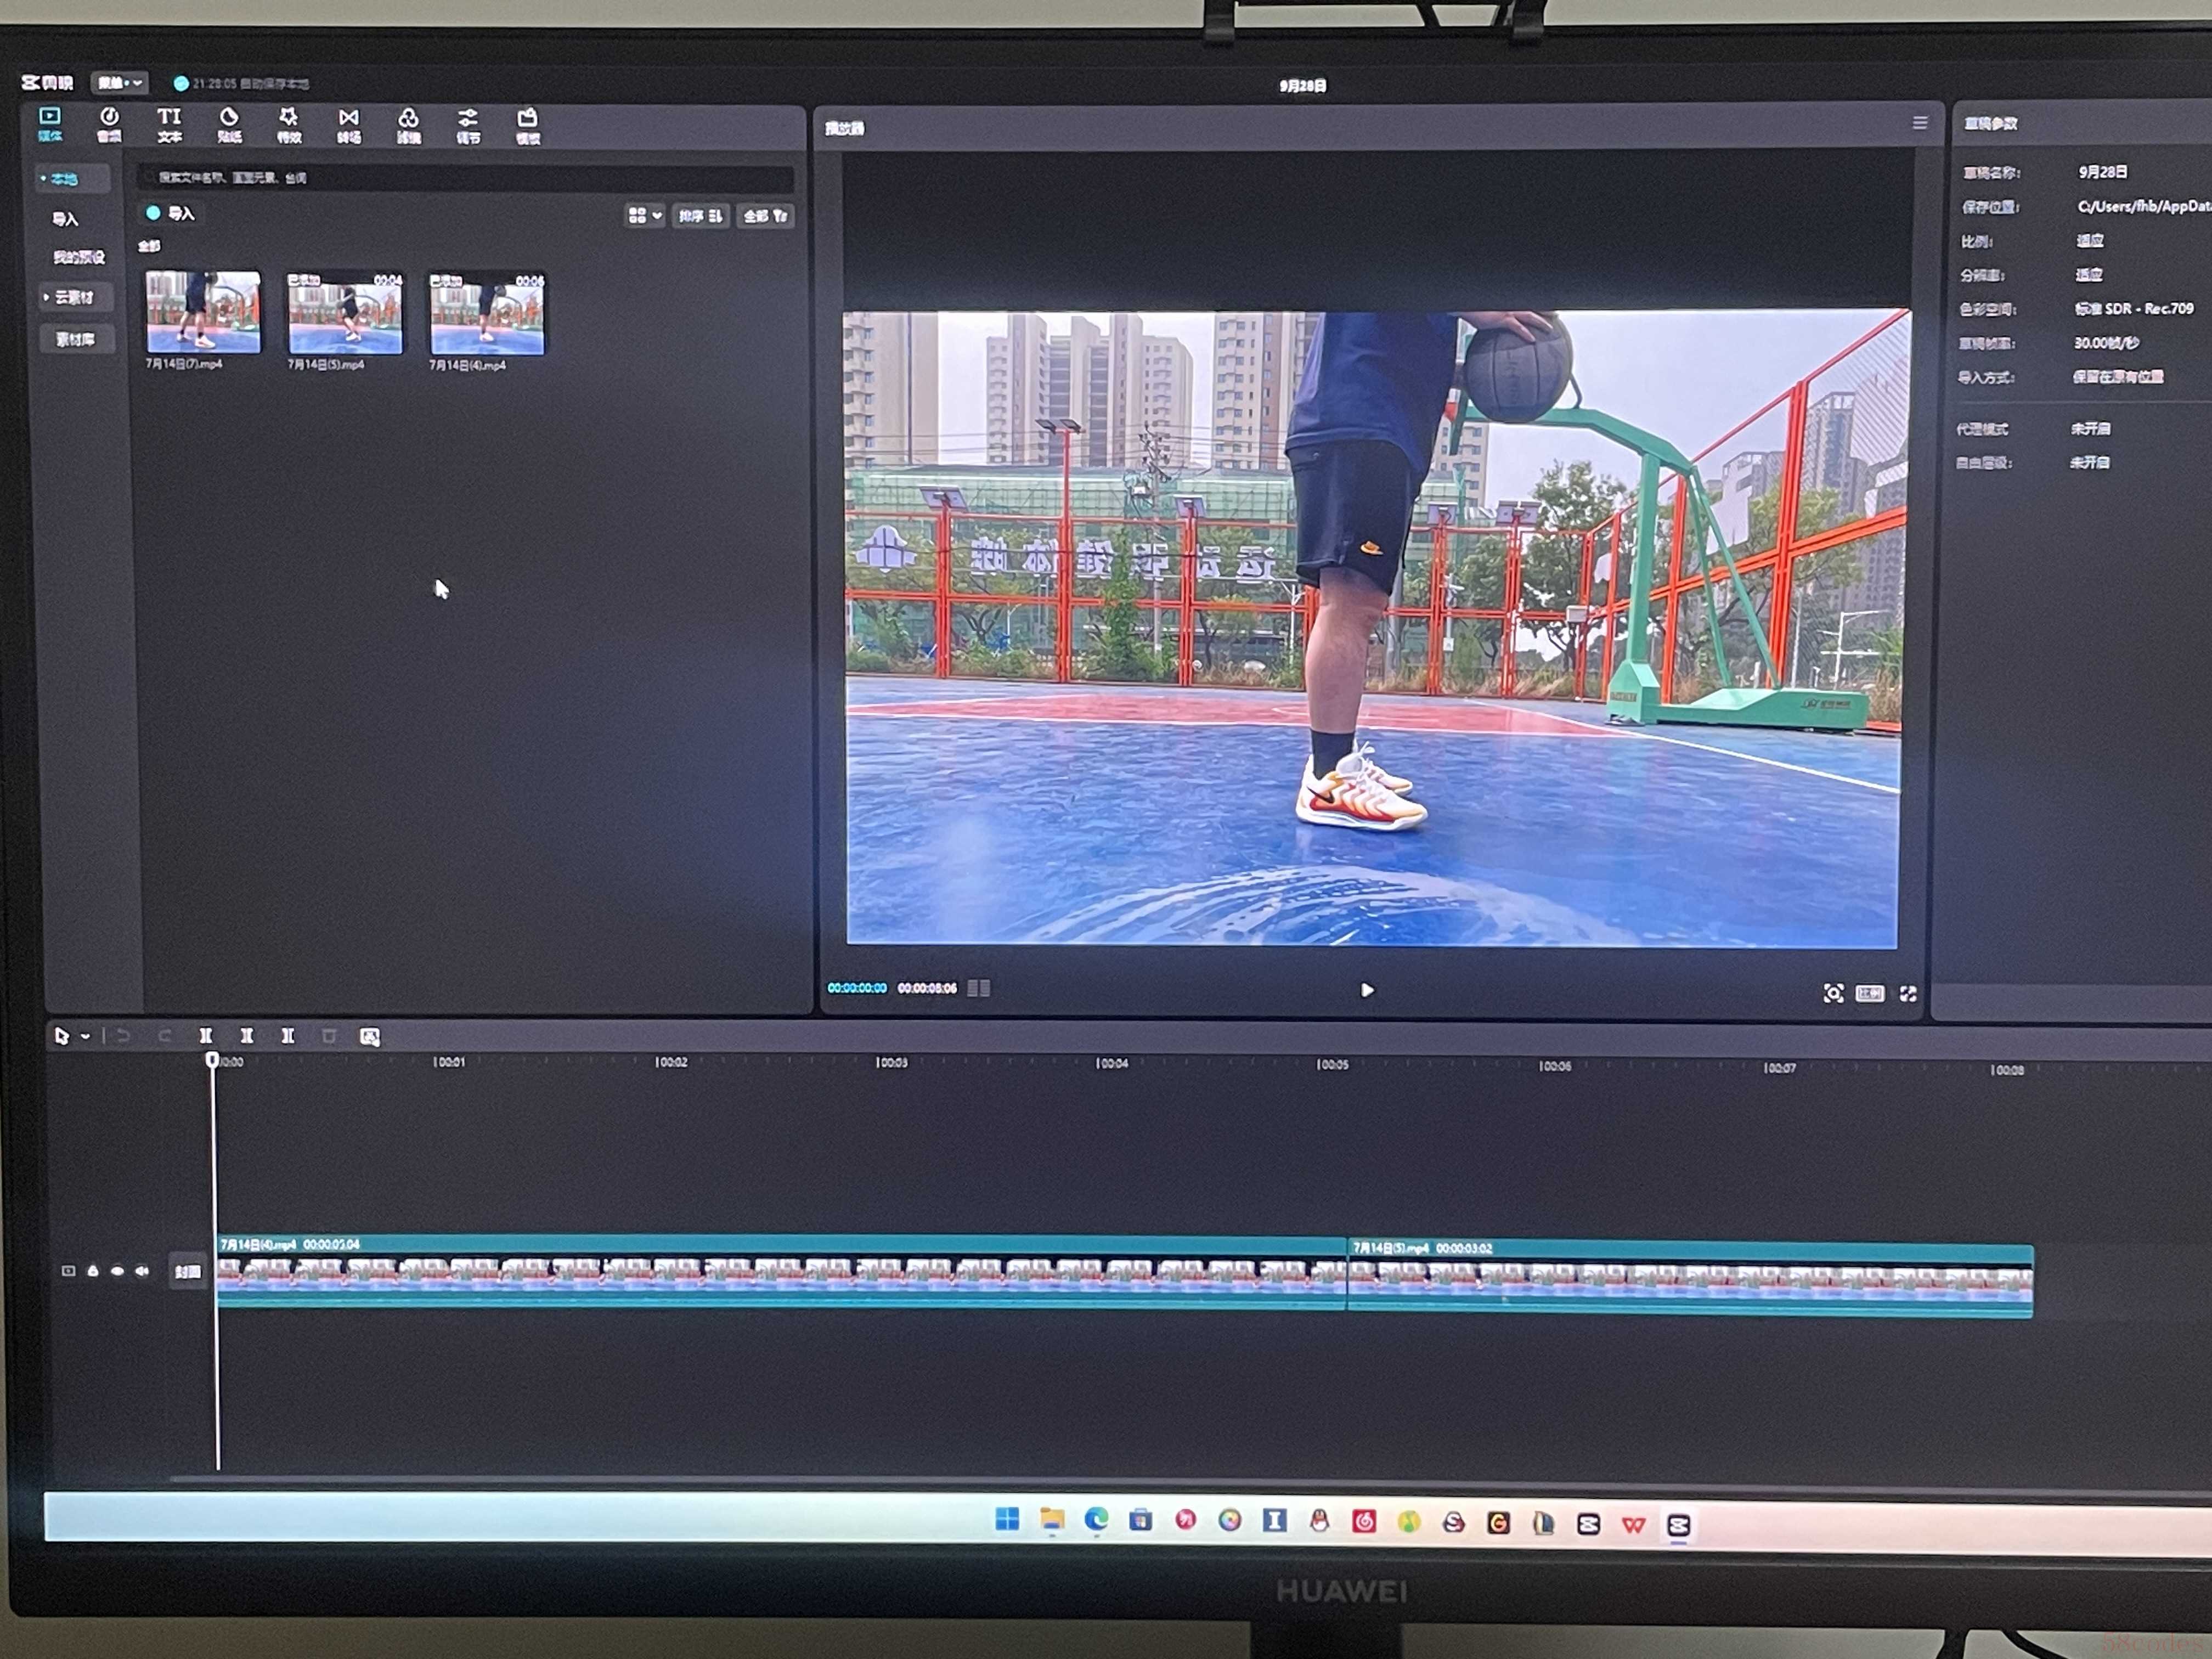Open the 贴纸 (Sticker) panel icon
This screenshot has width=2212, height=1659.
[x=229, y=125]
